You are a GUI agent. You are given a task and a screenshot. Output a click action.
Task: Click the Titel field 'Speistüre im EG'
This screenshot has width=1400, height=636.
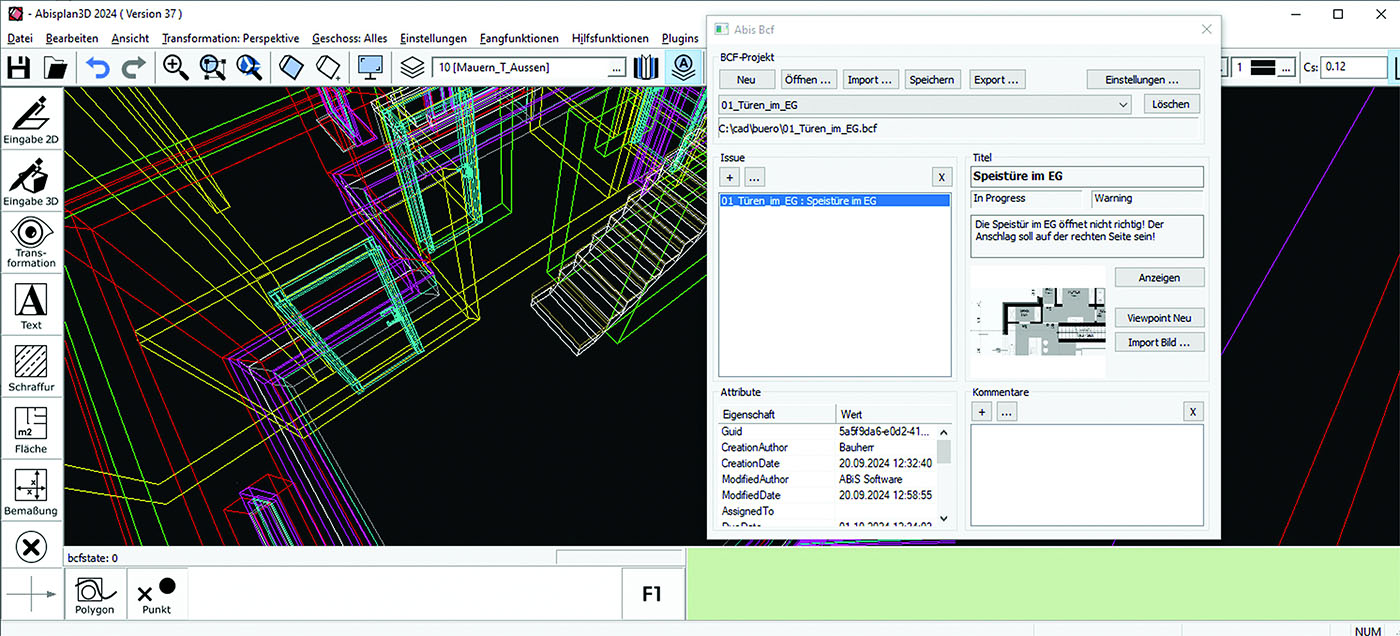point(1088,177)
